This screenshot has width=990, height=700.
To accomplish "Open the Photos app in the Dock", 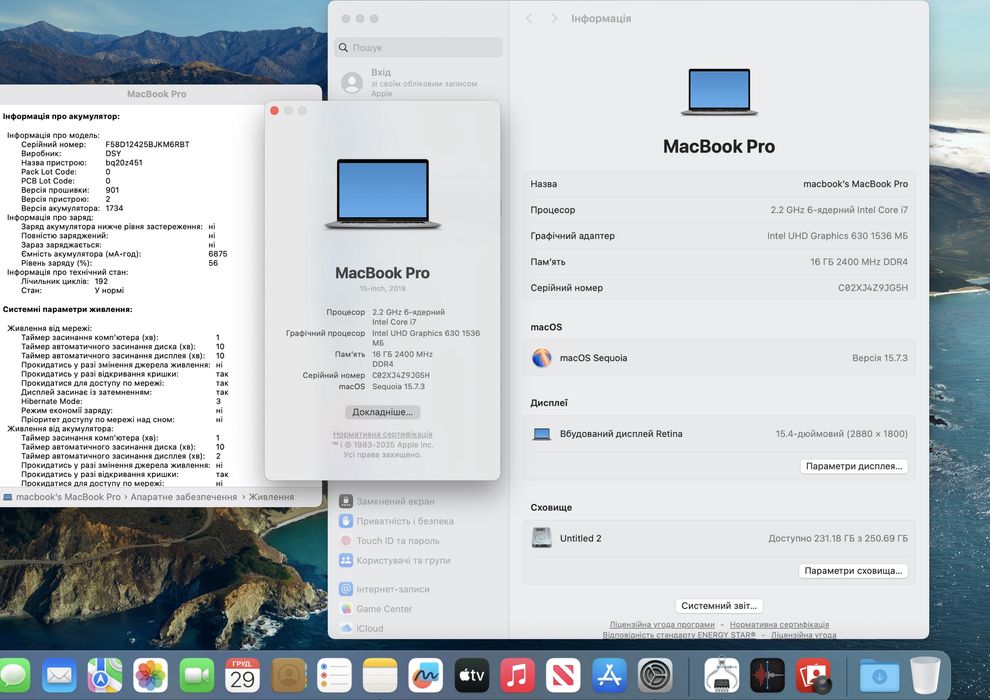I will 151,675.
